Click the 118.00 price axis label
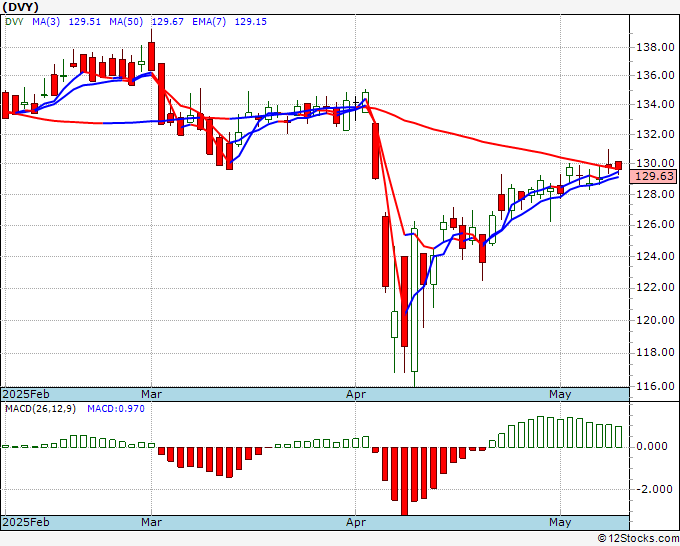This screenshot has height=546, width=680. coord(655,352)
